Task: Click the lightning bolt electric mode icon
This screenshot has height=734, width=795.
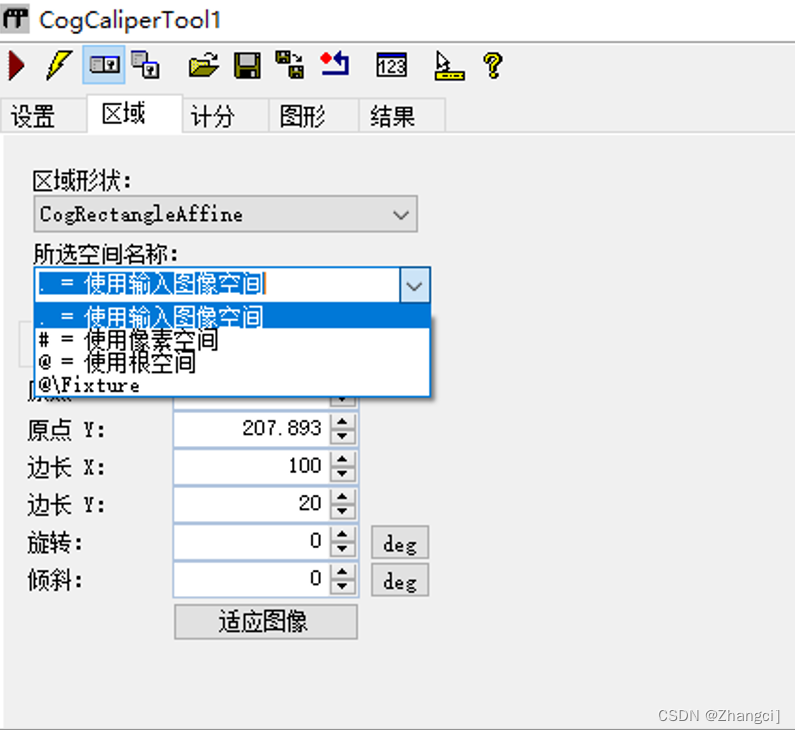Action: click(58, 65)
